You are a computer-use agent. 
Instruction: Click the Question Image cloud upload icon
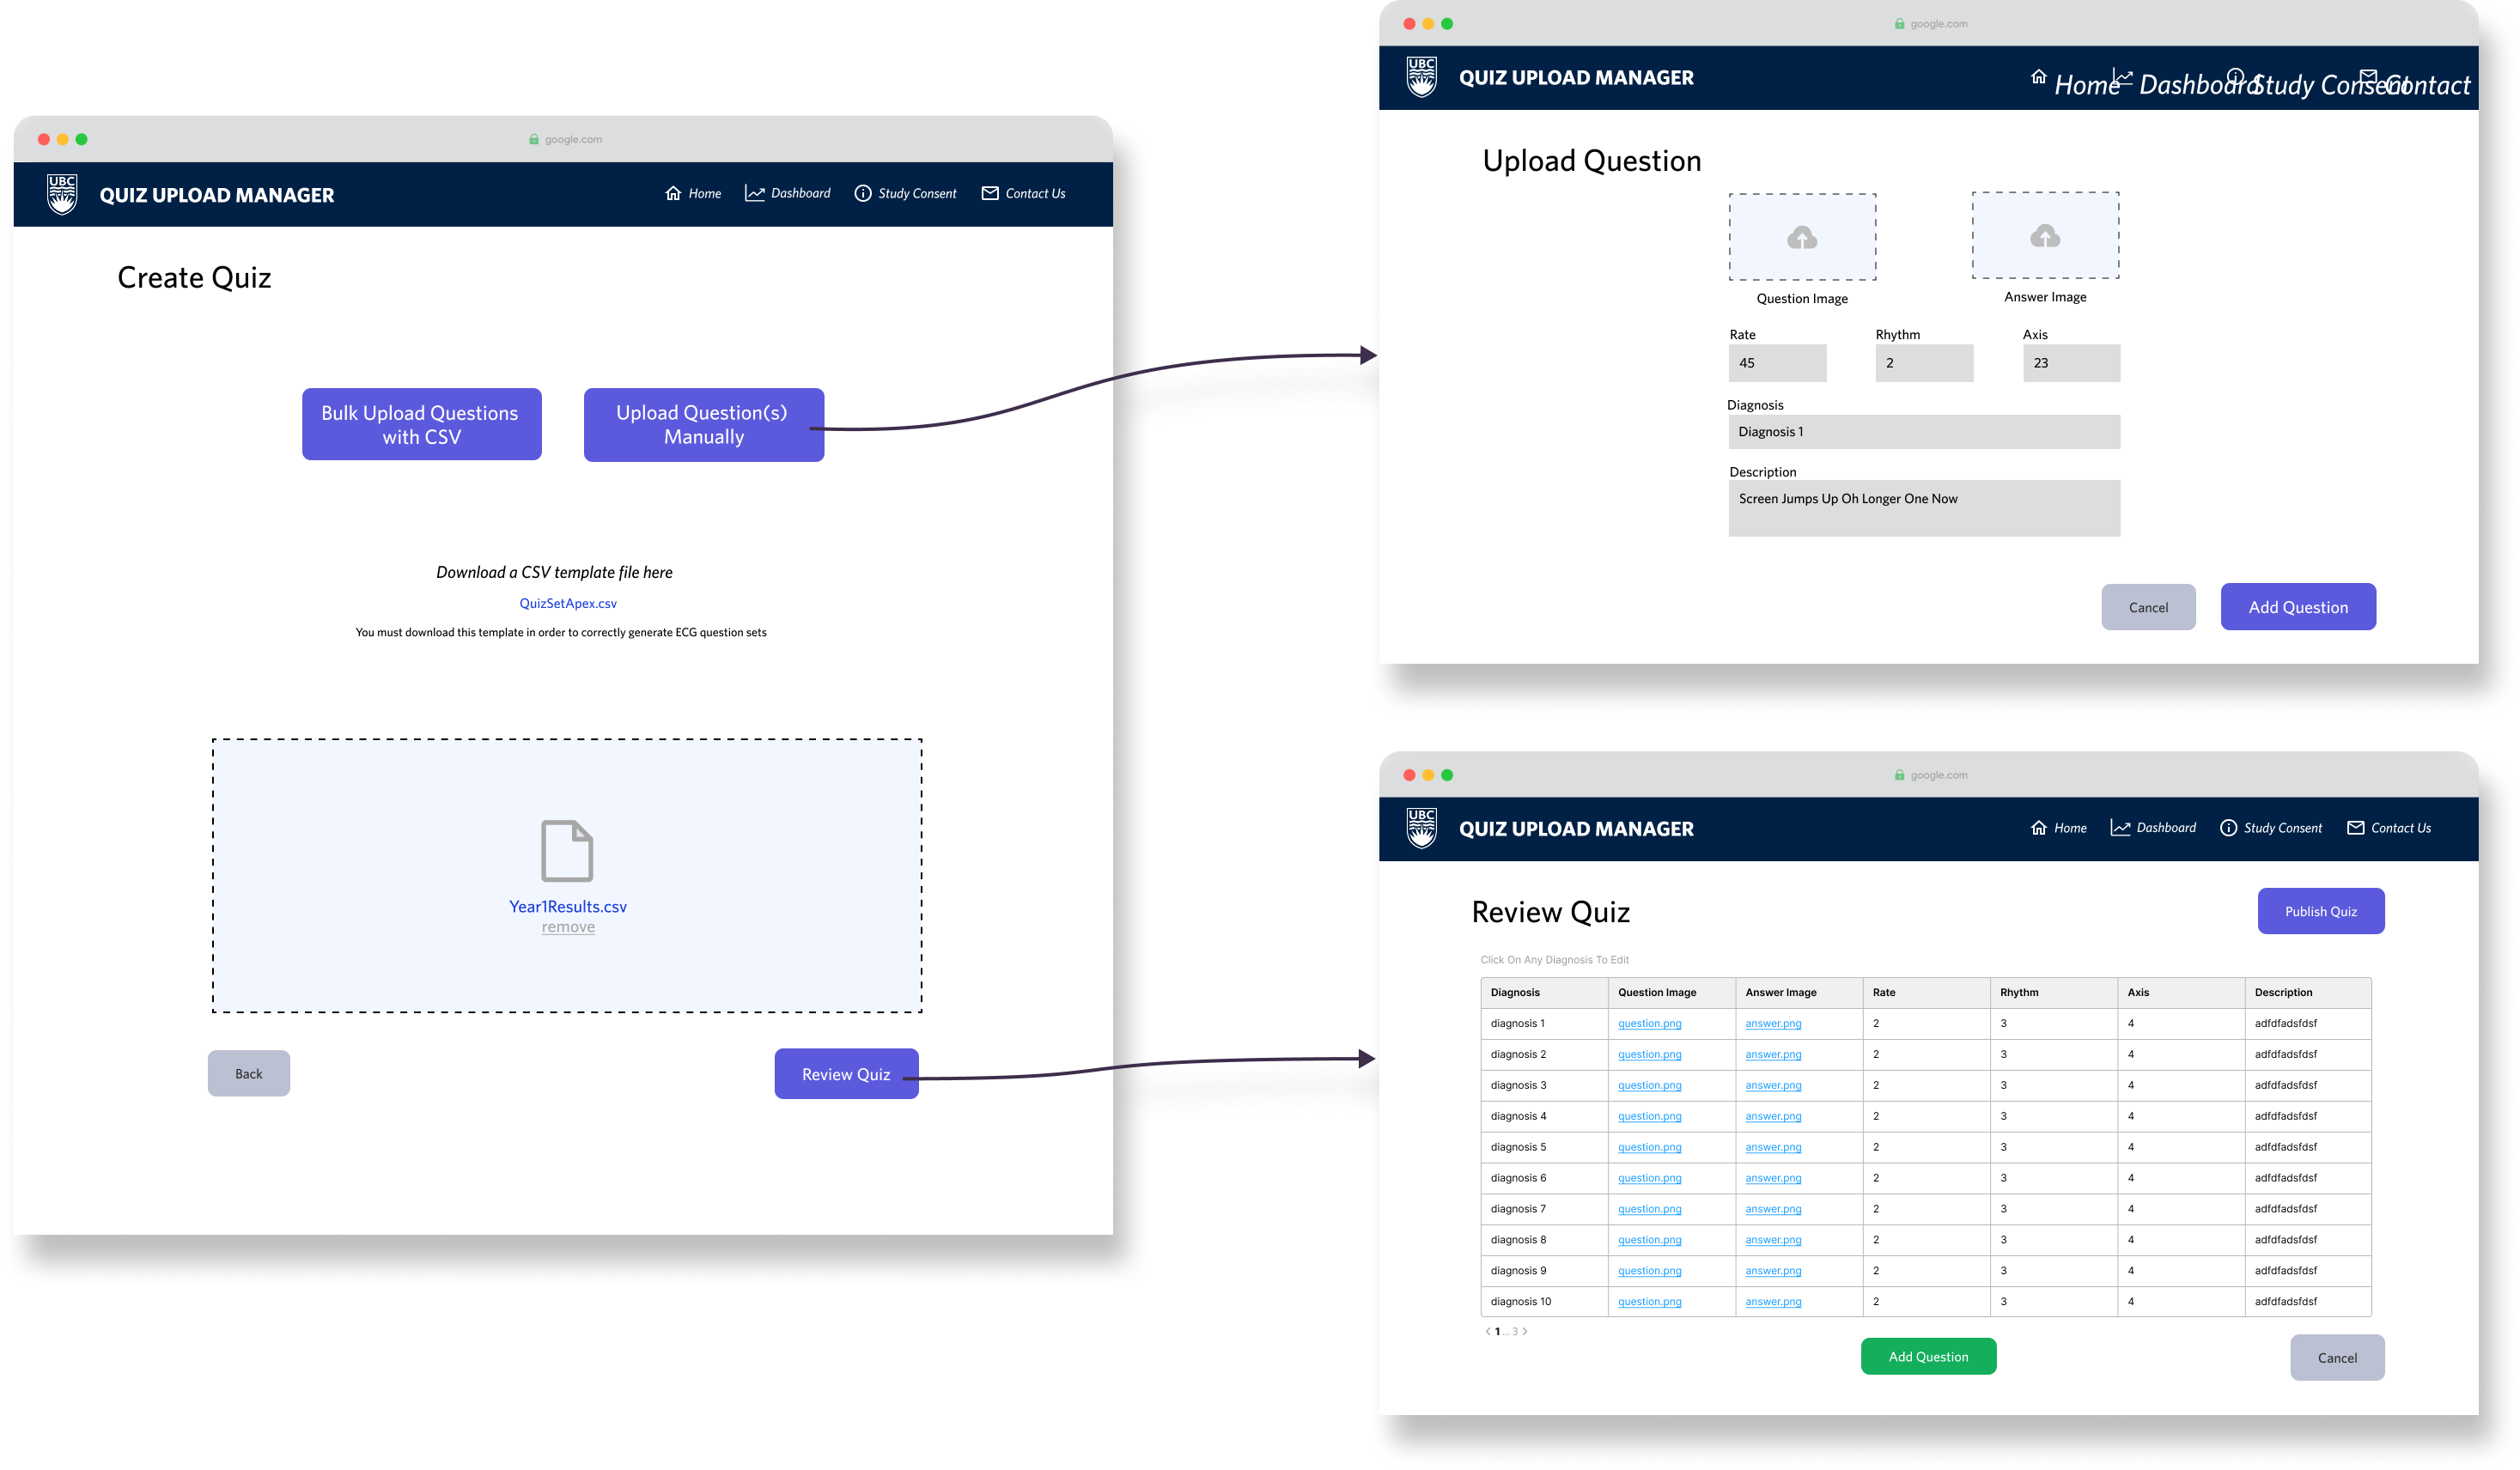point(1802,238)
